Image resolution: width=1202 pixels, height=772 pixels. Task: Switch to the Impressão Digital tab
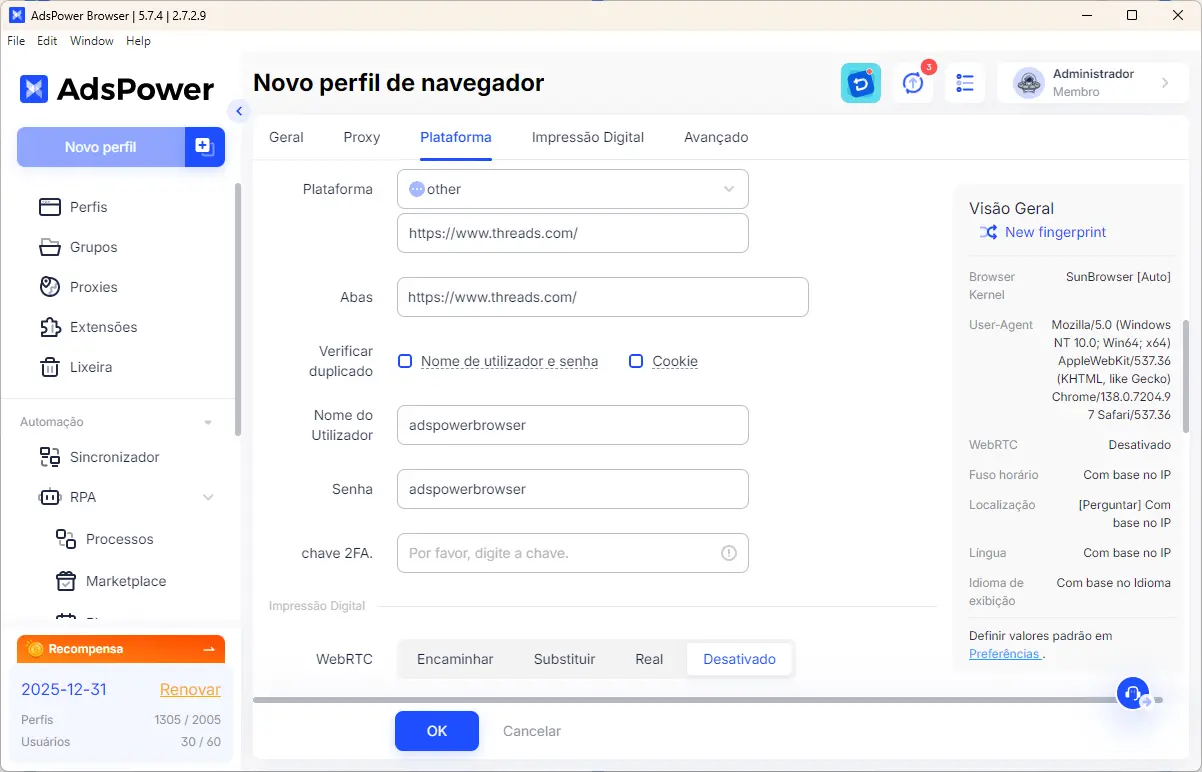point(588,137)
